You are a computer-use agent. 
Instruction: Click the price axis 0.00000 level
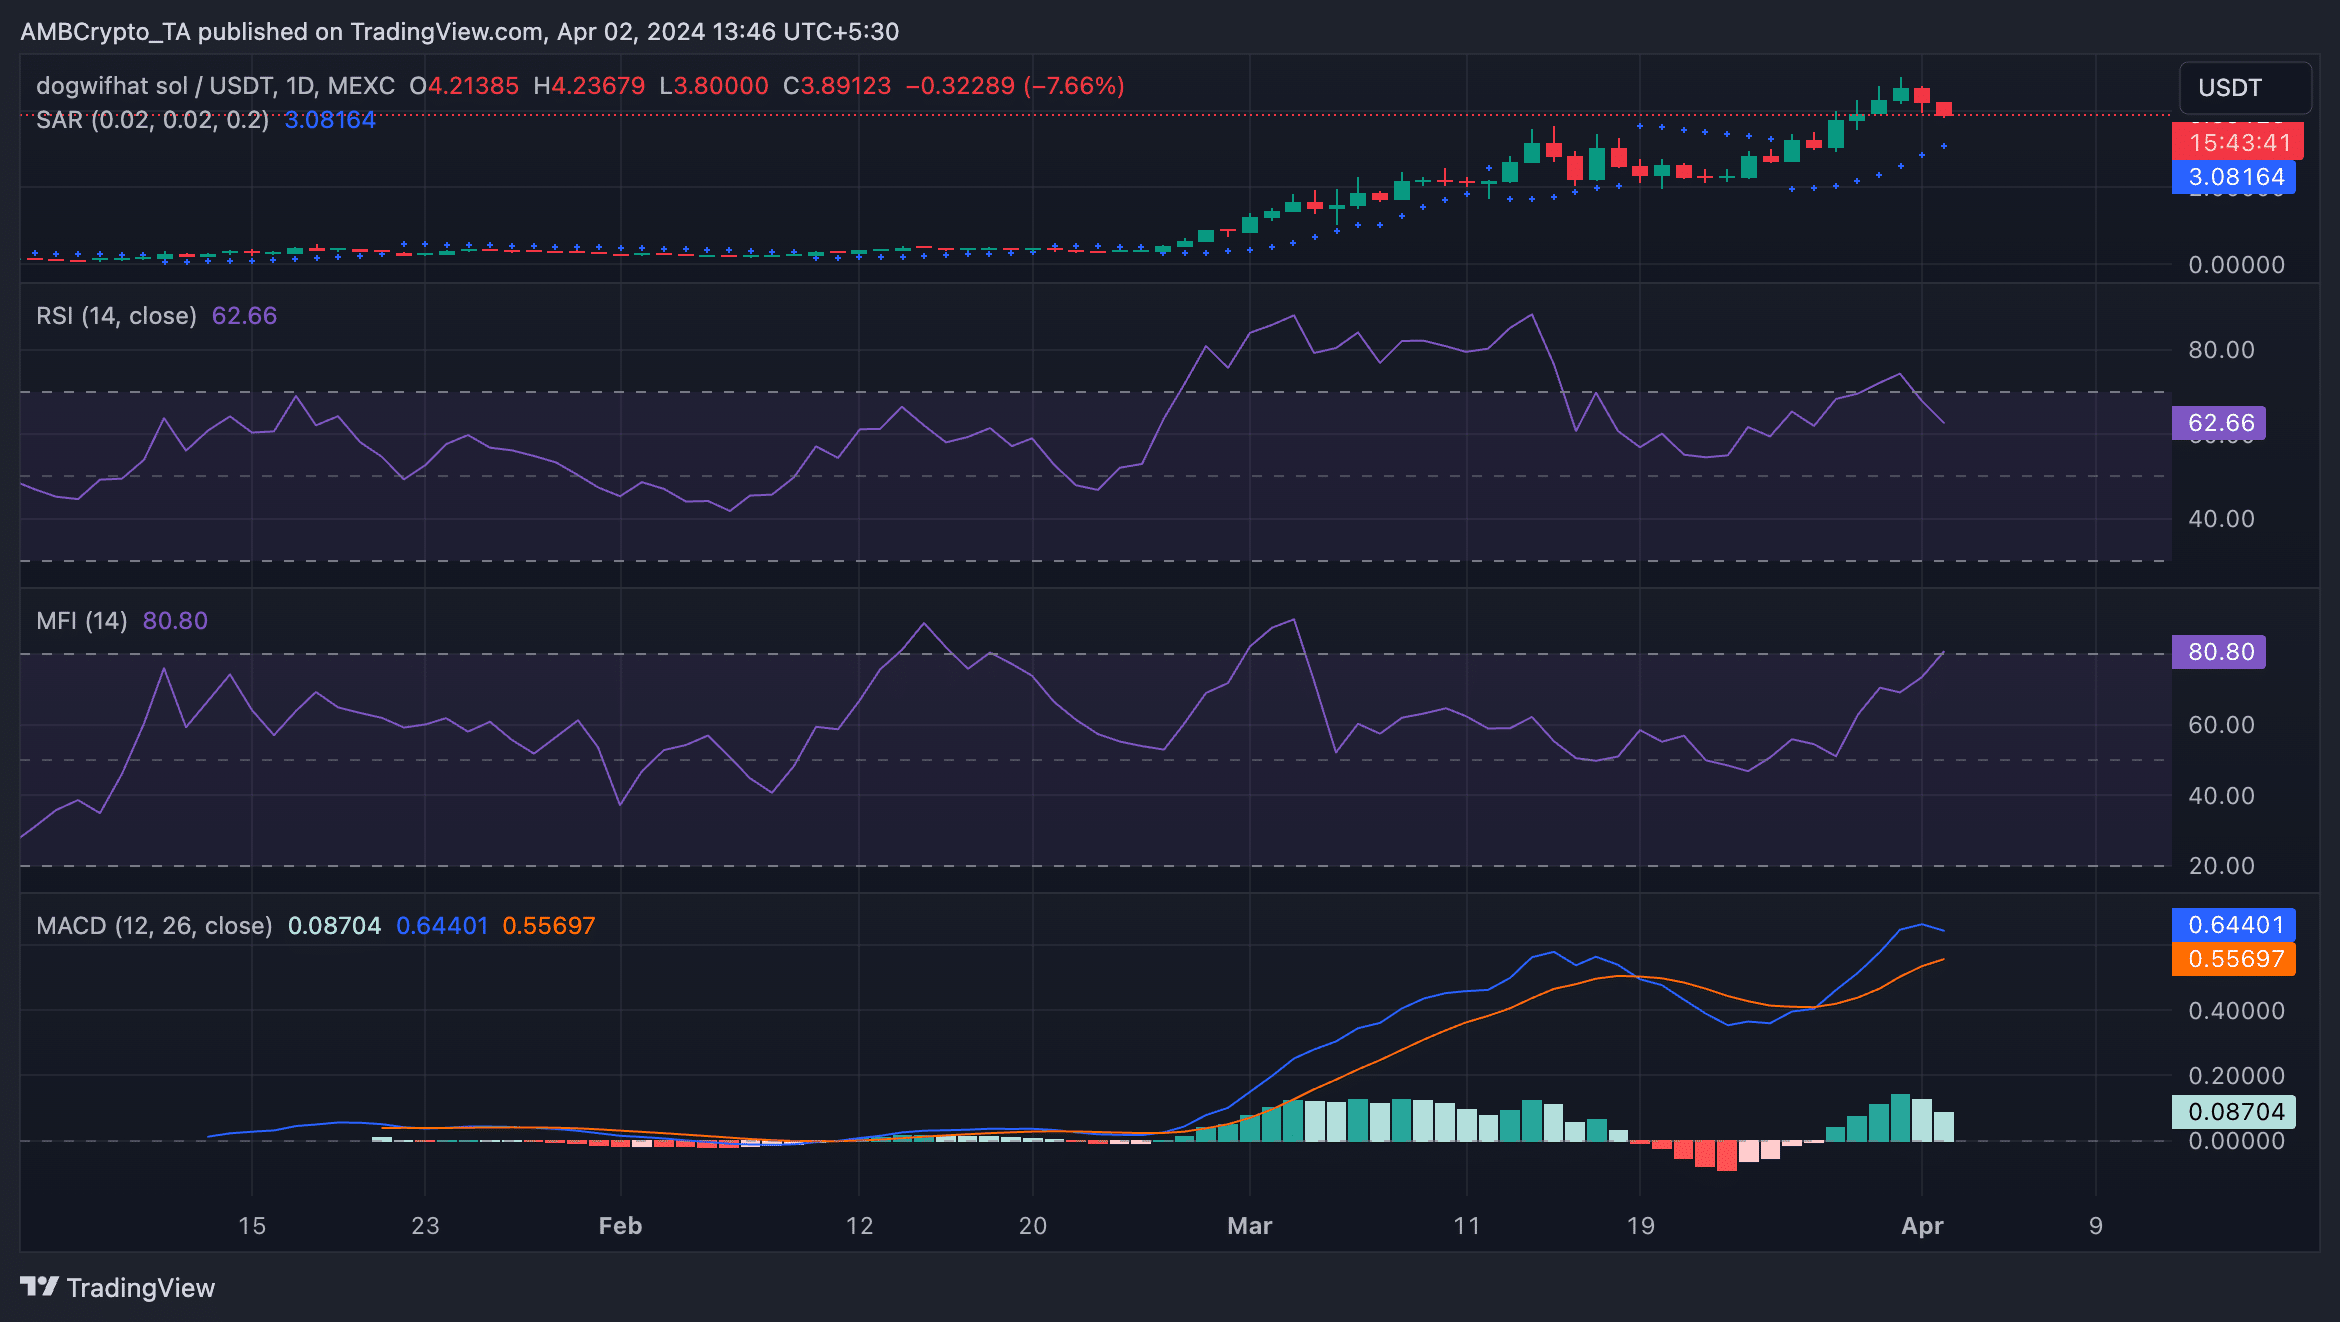(2236, 265)
